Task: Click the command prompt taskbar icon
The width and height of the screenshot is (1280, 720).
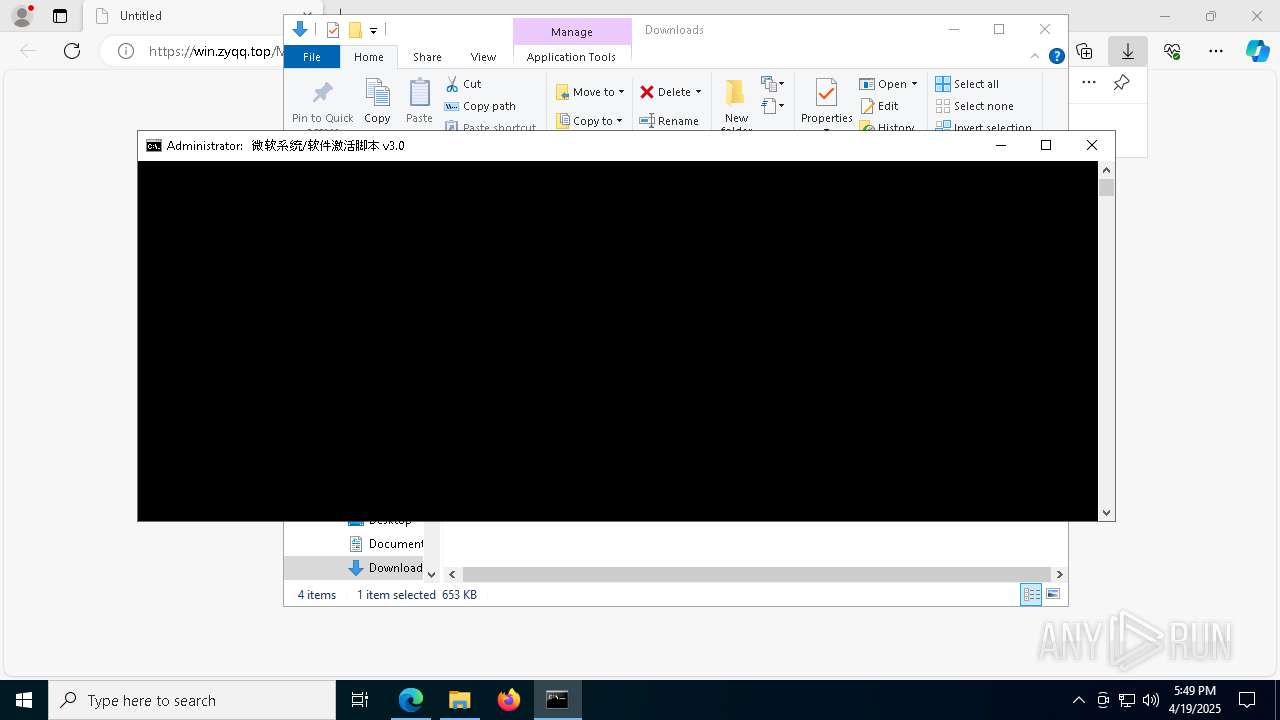Action: pyautogui.click(x=557, y=700)
